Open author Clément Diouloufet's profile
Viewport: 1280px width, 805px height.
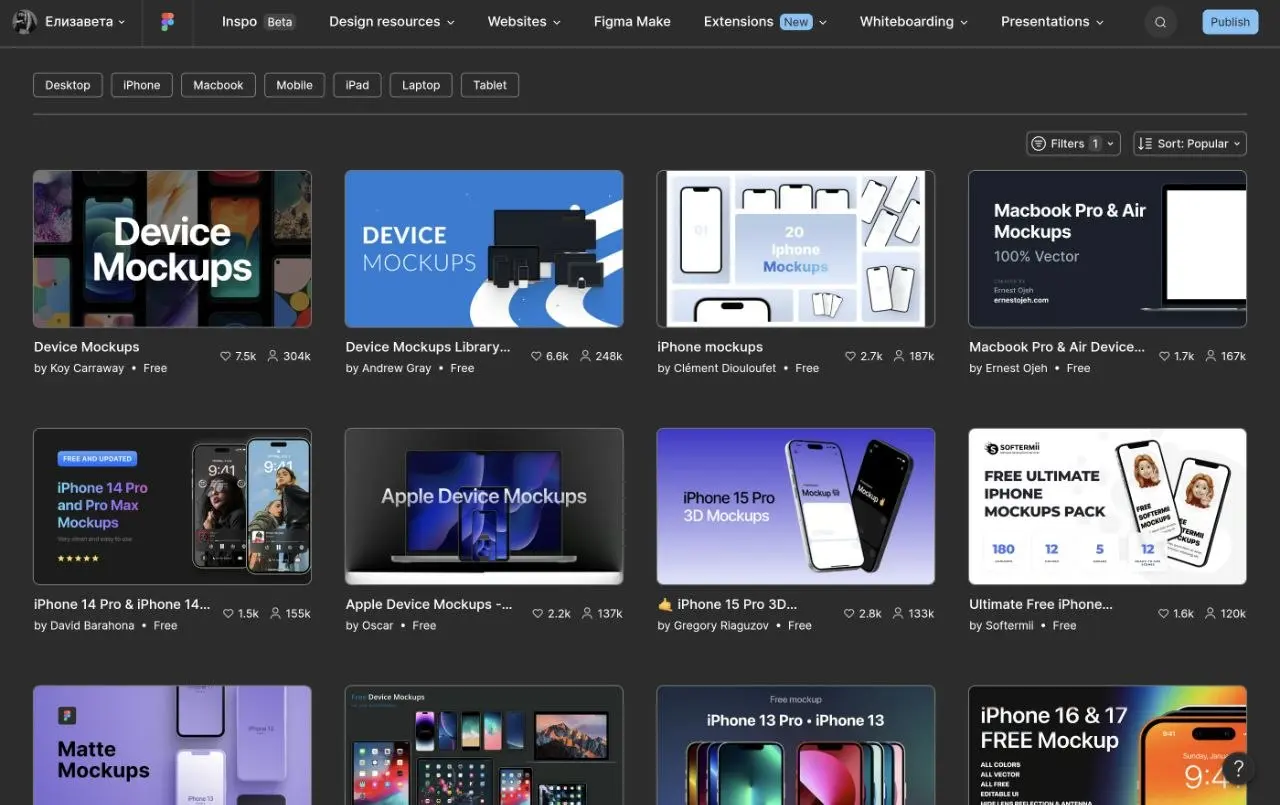(x=725, y=368)
